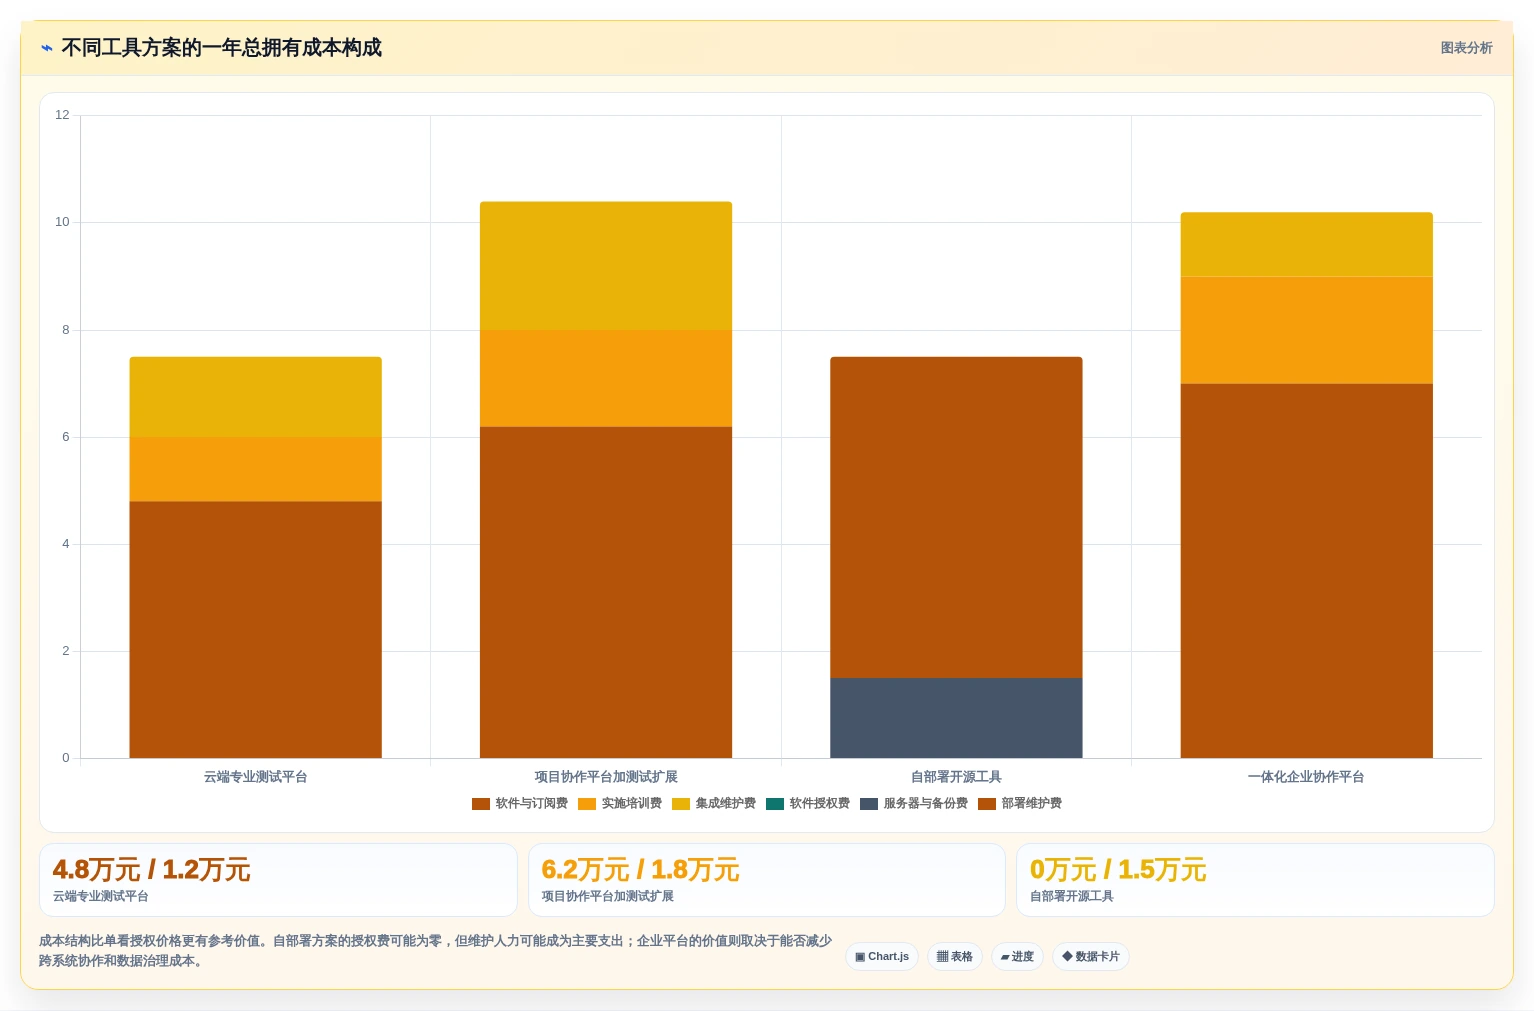Click the 一体化企业协作平台 yellow maintenance segment

coord(1306,244)
